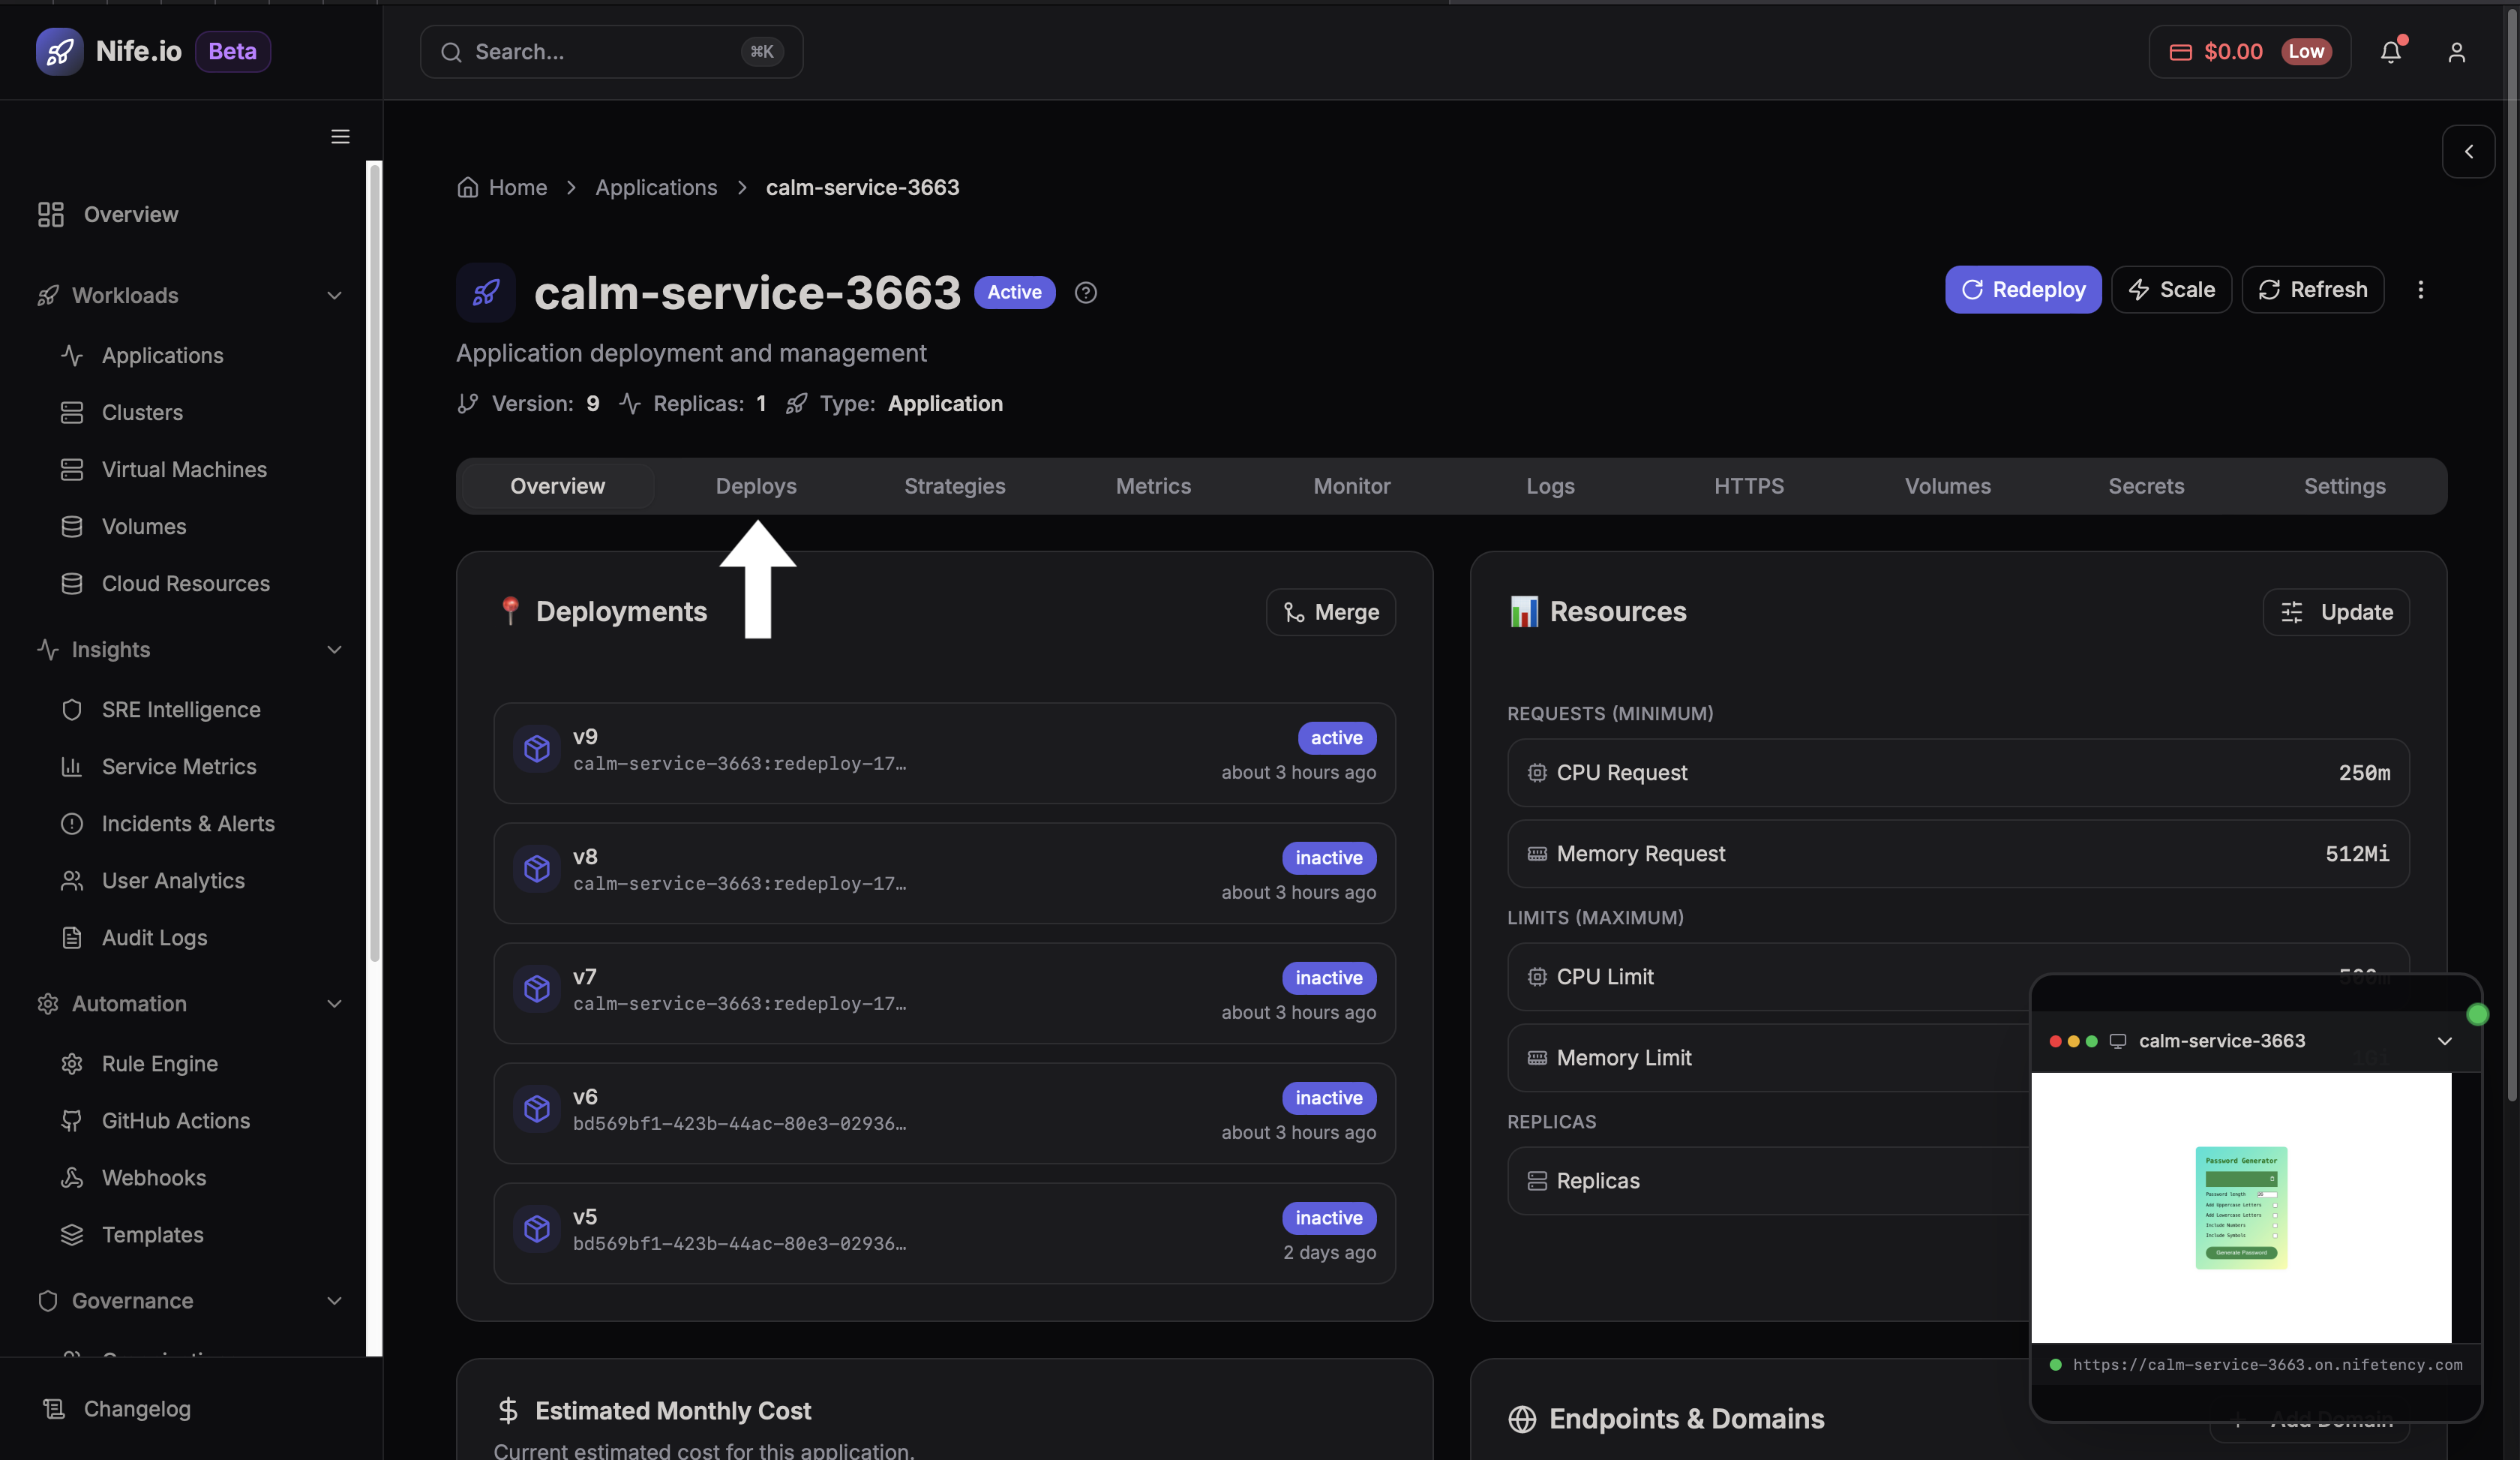2520x1460 pixels.
Task: Collapse the Automation sidebar section
Action: (334, 1004)
